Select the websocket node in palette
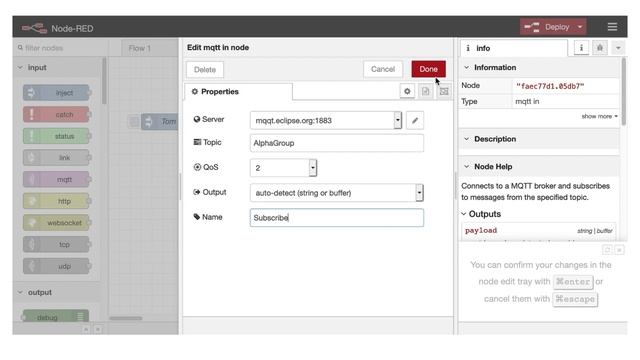This screenshot has height=360, width=640. point(56,222)
